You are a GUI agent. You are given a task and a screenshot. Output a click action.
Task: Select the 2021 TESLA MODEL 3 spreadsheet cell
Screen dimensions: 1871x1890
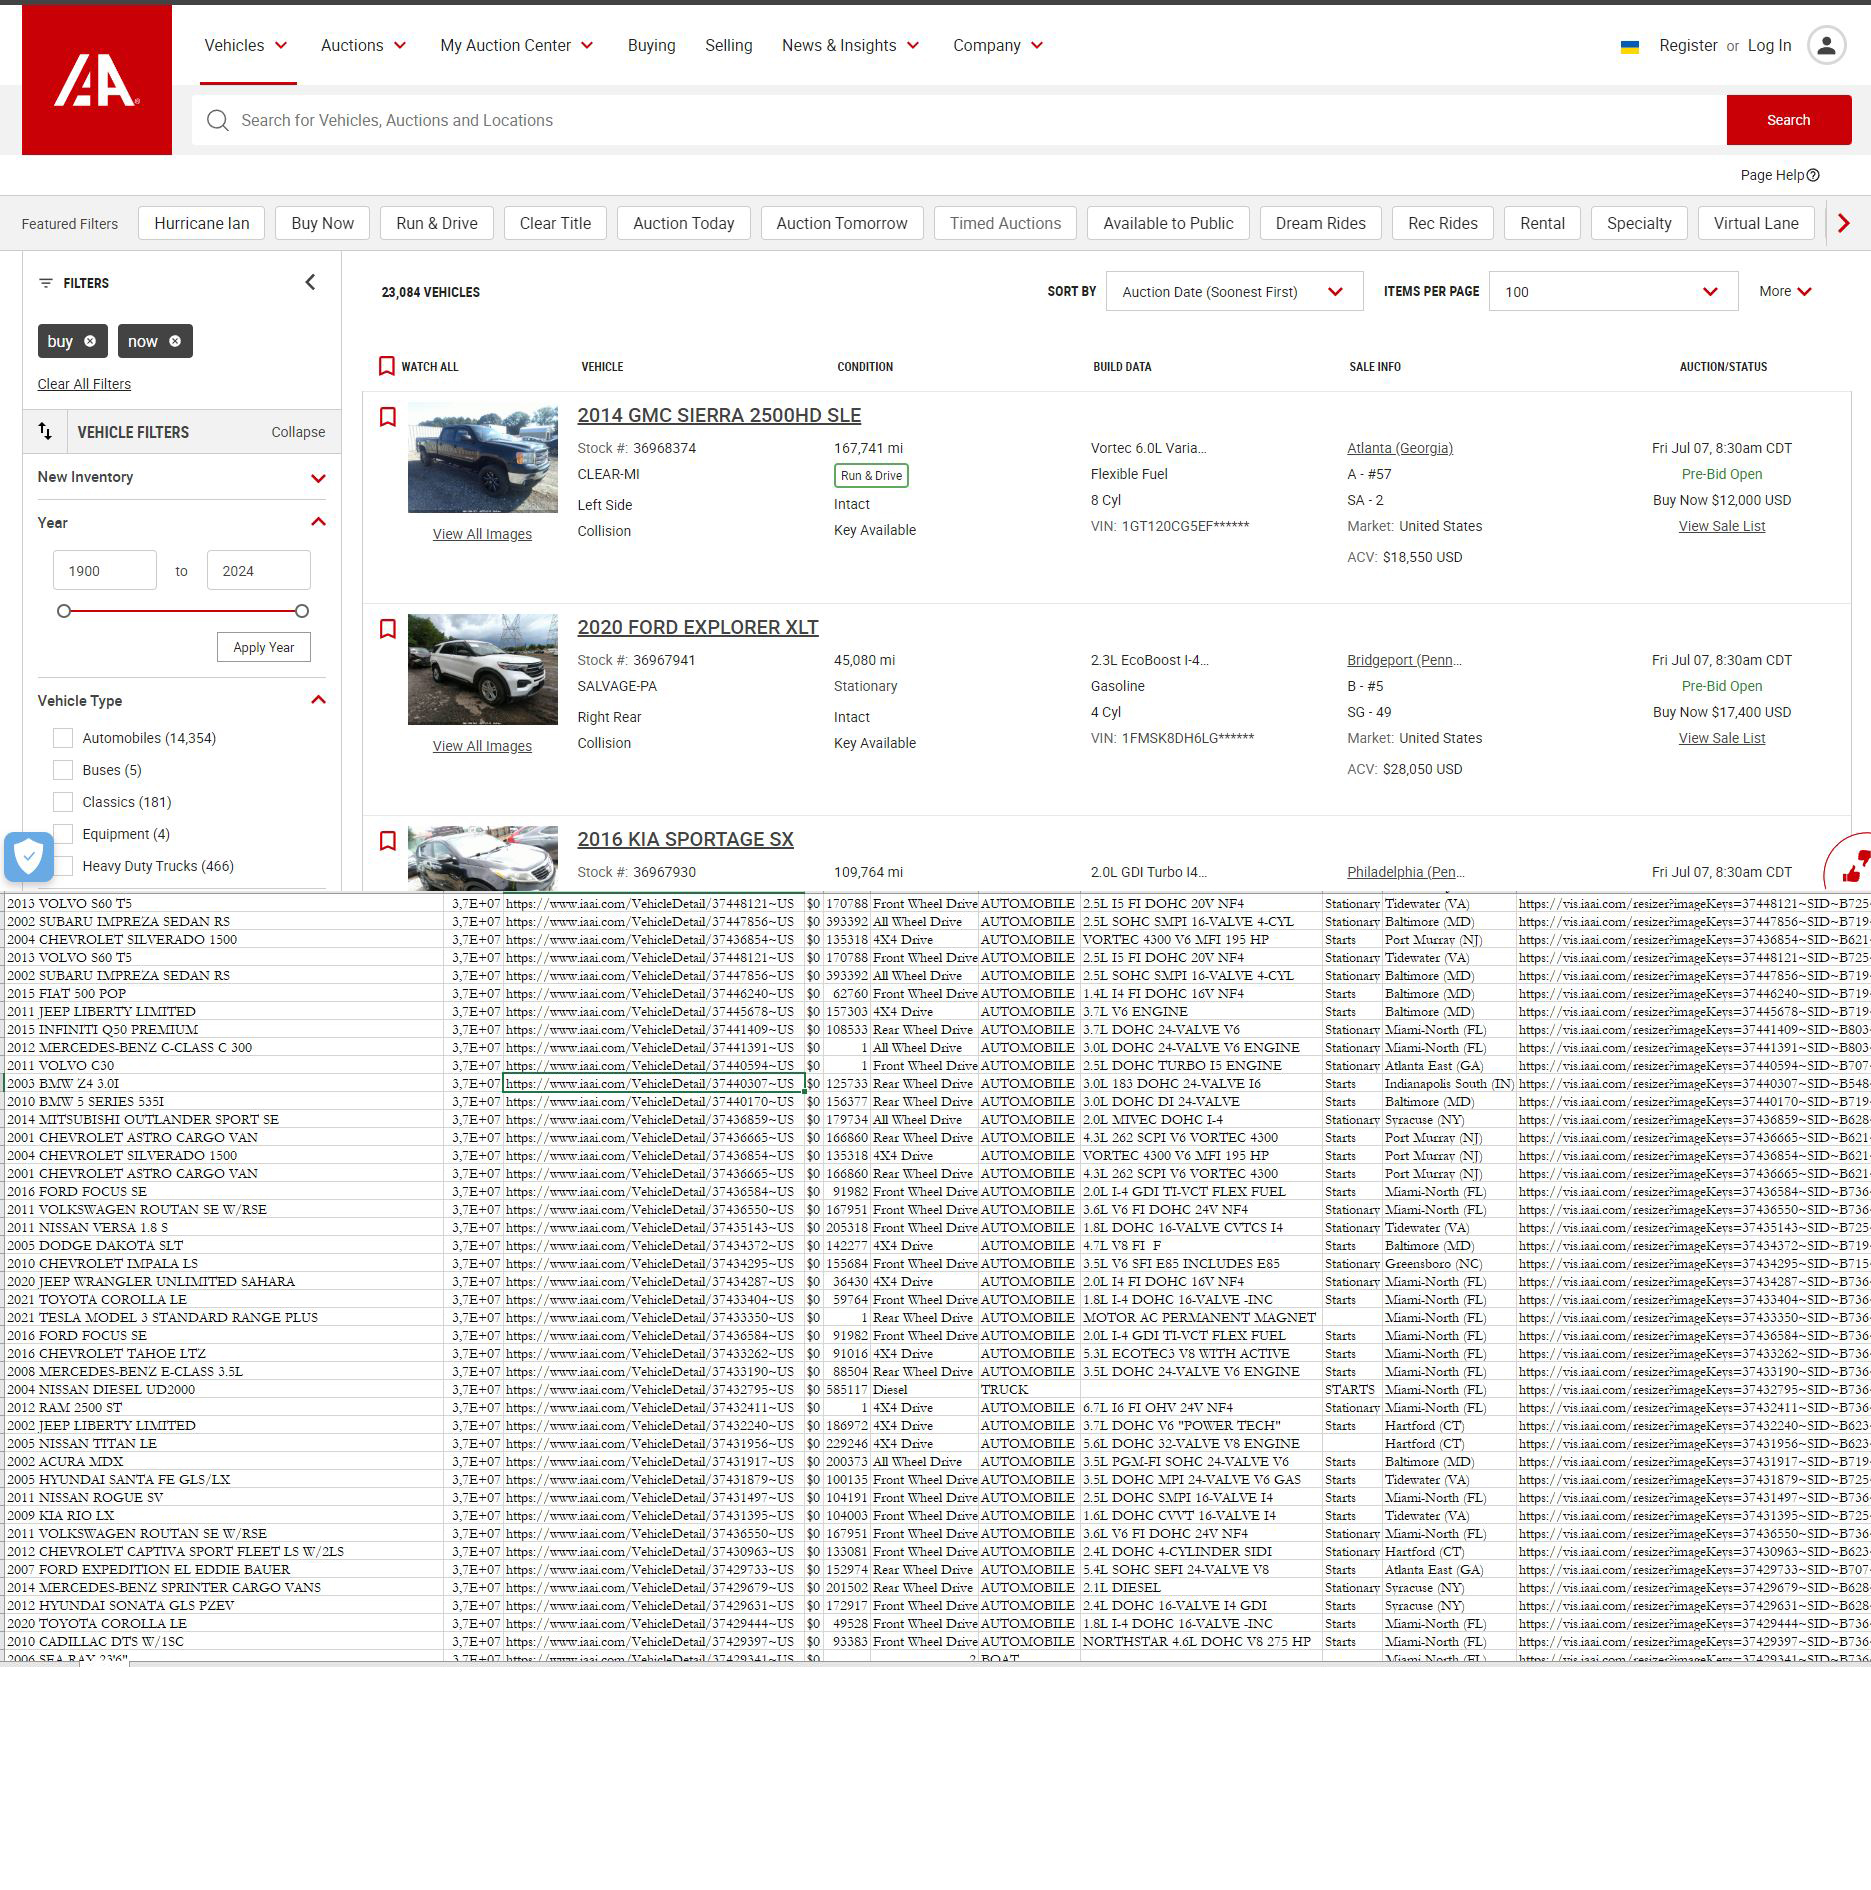tap(224, 1317)
